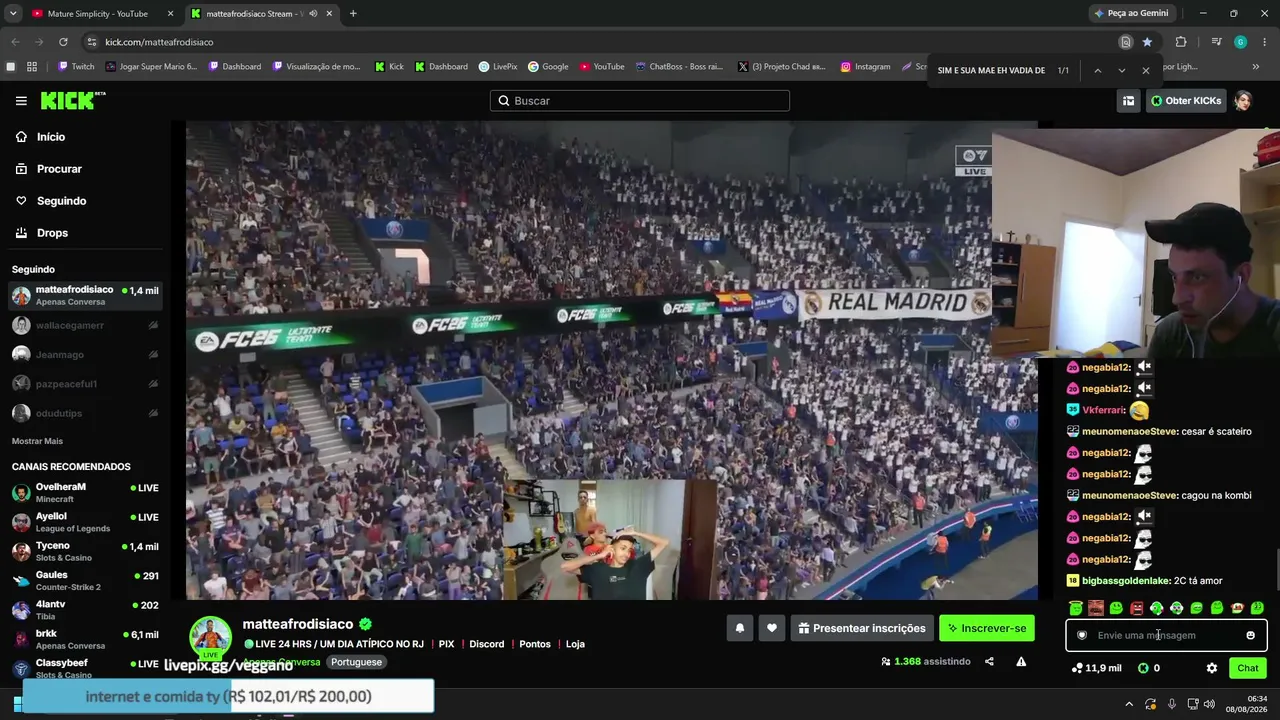Open recommended channel brkk

85,639
